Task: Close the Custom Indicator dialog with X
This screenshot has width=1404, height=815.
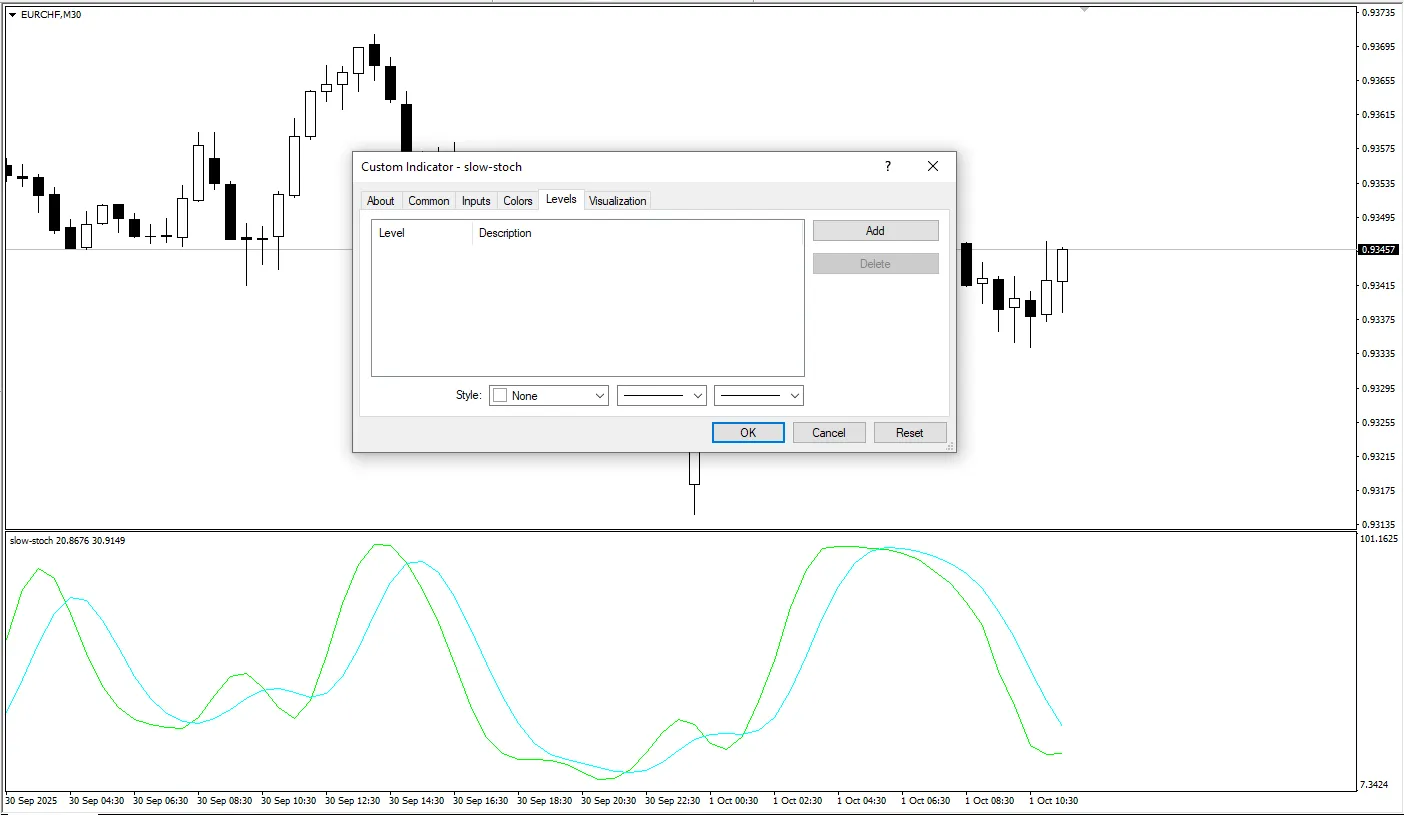Action: pyautogui.click(x=932, y=167)
